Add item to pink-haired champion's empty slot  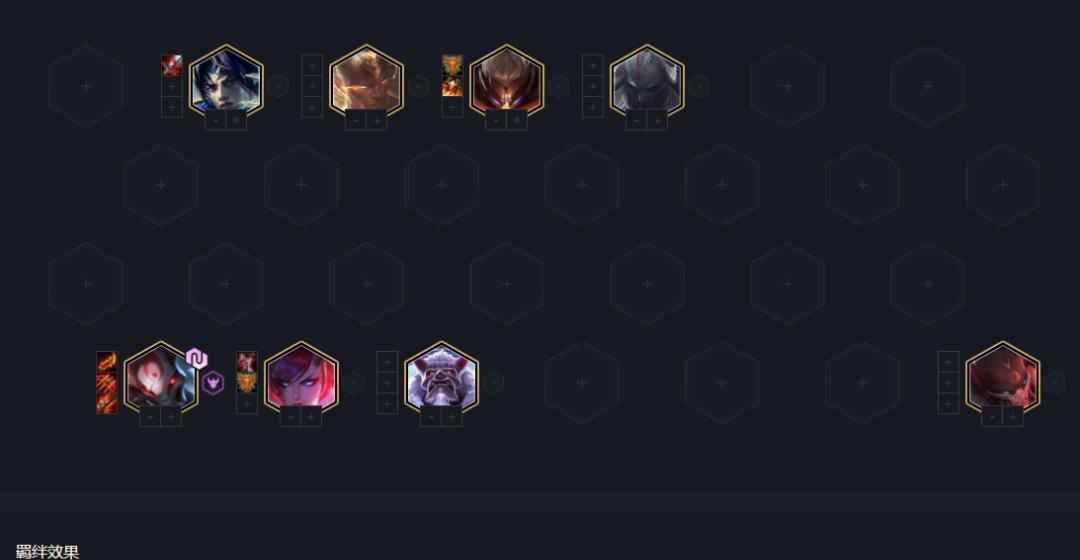click(x=247, y=404)
